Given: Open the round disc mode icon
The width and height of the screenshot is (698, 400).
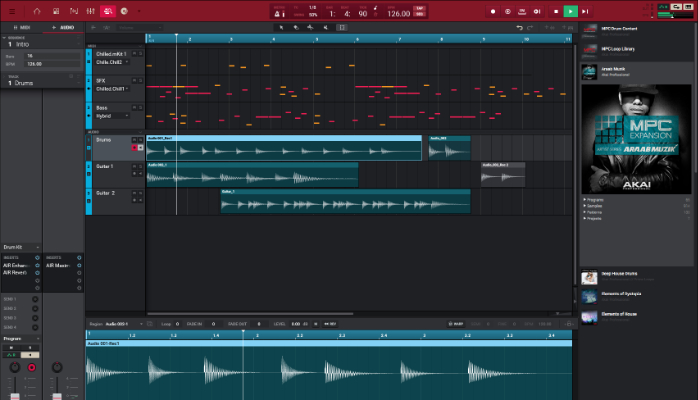Looking at the screenshot, I should tap(124, 11).
